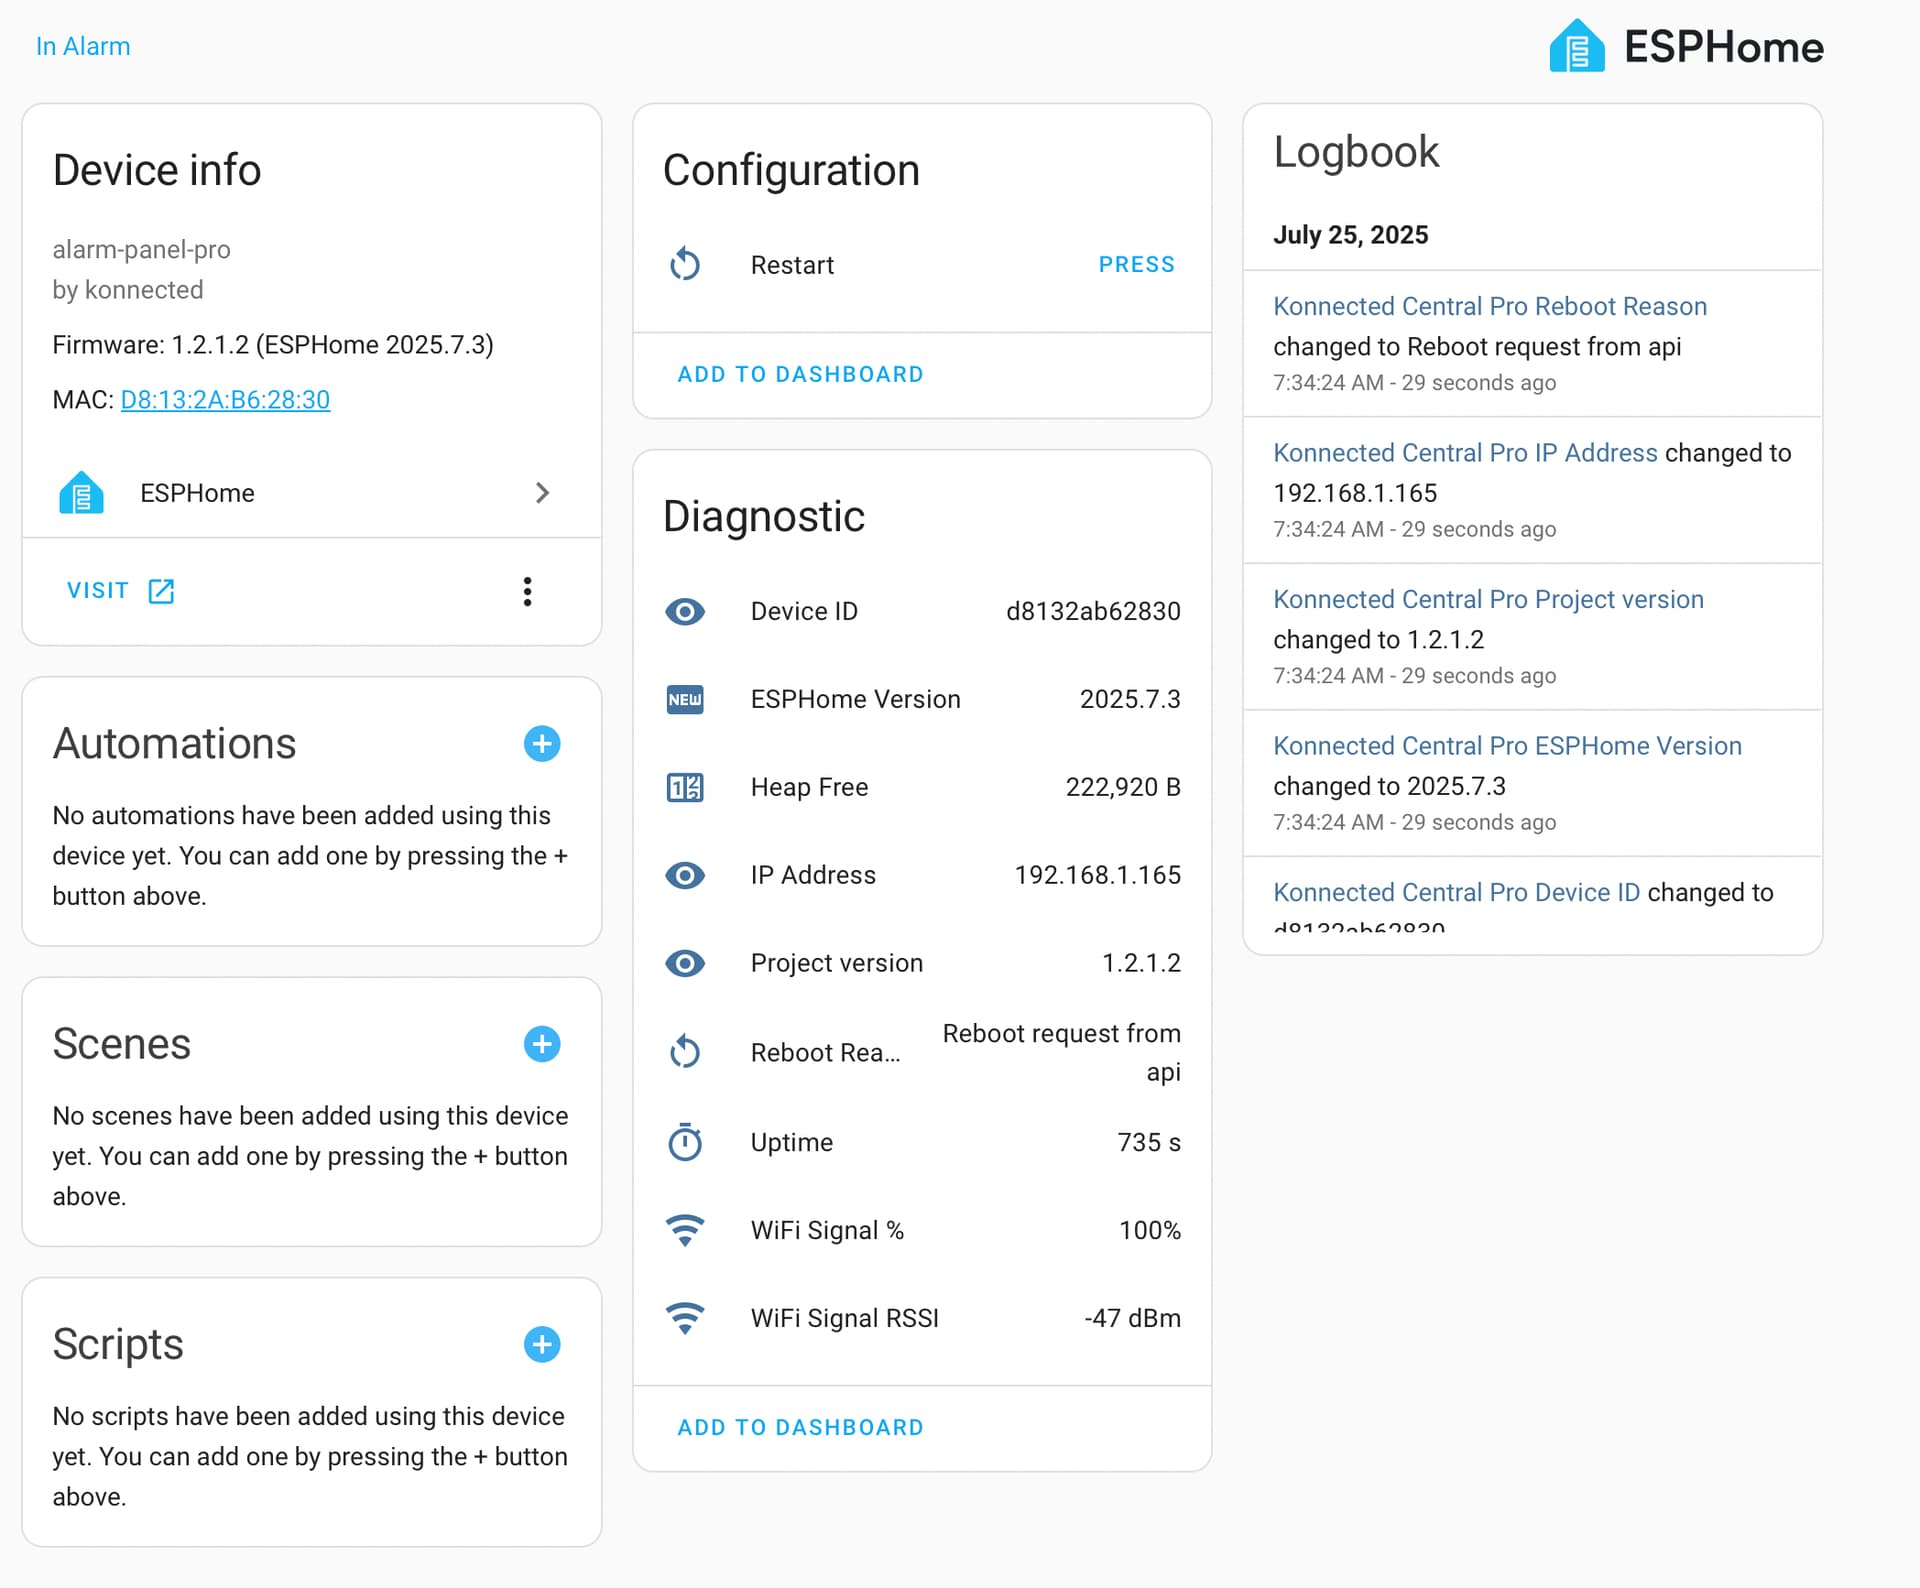Screen dimensions: 1920x1588
Task: Add a new scene with plus icon
Action: point(542,1044)
